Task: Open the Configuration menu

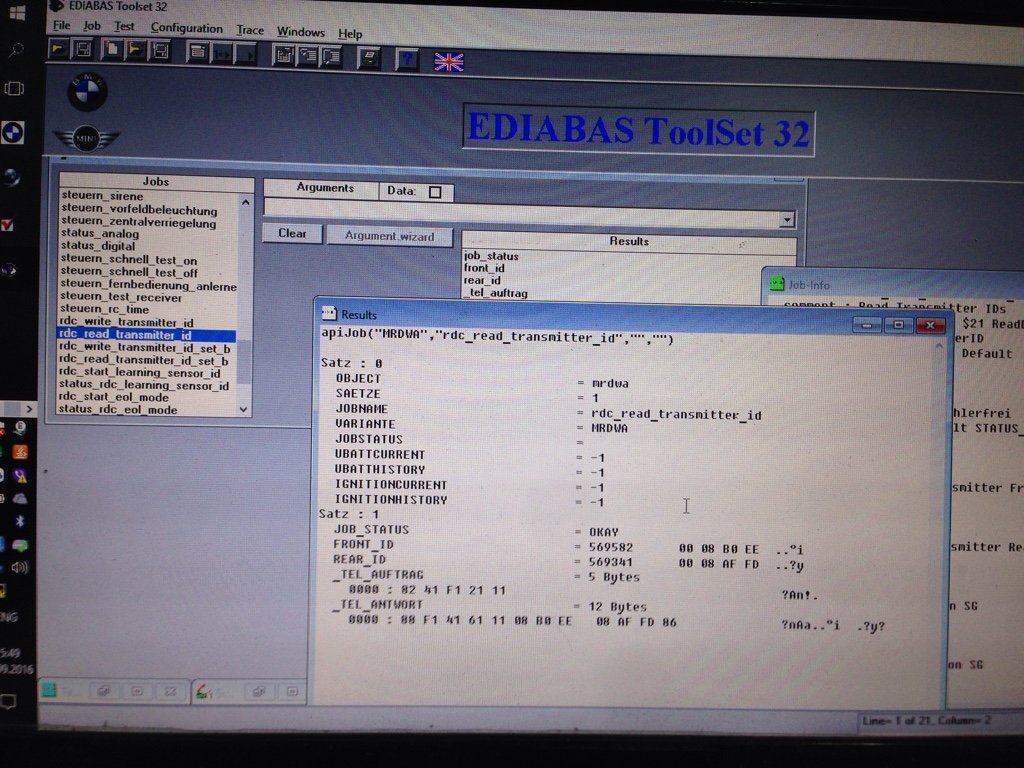Action: 187,28
